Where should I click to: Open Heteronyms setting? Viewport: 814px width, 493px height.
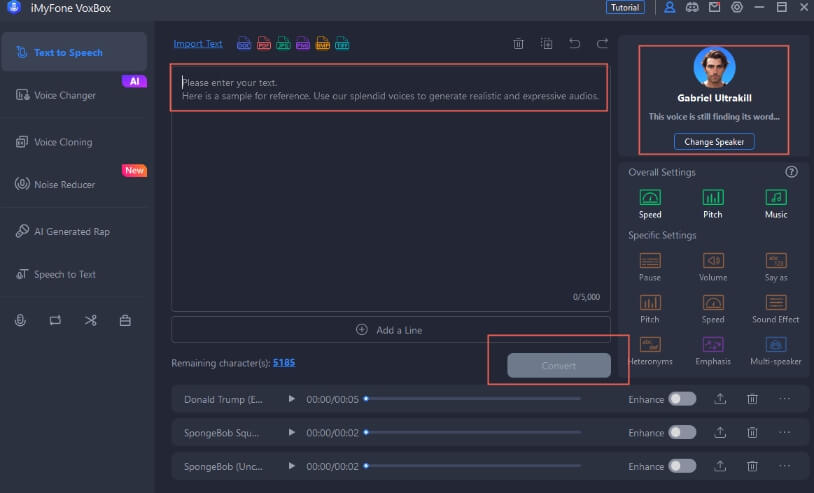[x=650, y=351]
